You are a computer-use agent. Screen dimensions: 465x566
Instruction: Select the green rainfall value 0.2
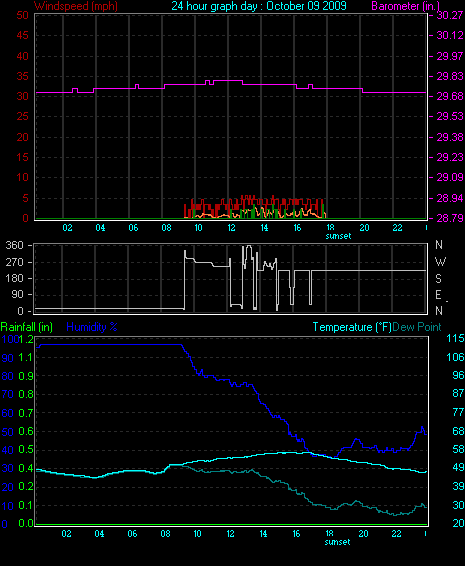click(26, 486)
